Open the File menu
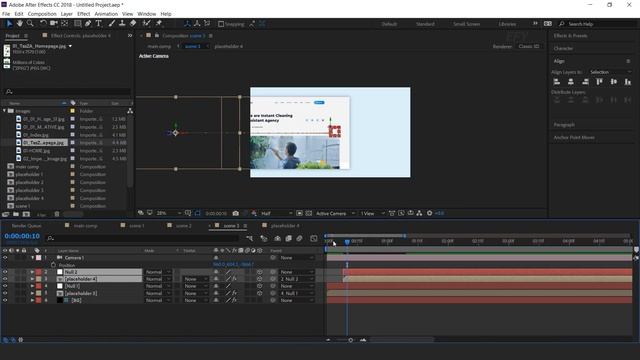The height and width of the screenshot is (360, 640). click(6, 14)
